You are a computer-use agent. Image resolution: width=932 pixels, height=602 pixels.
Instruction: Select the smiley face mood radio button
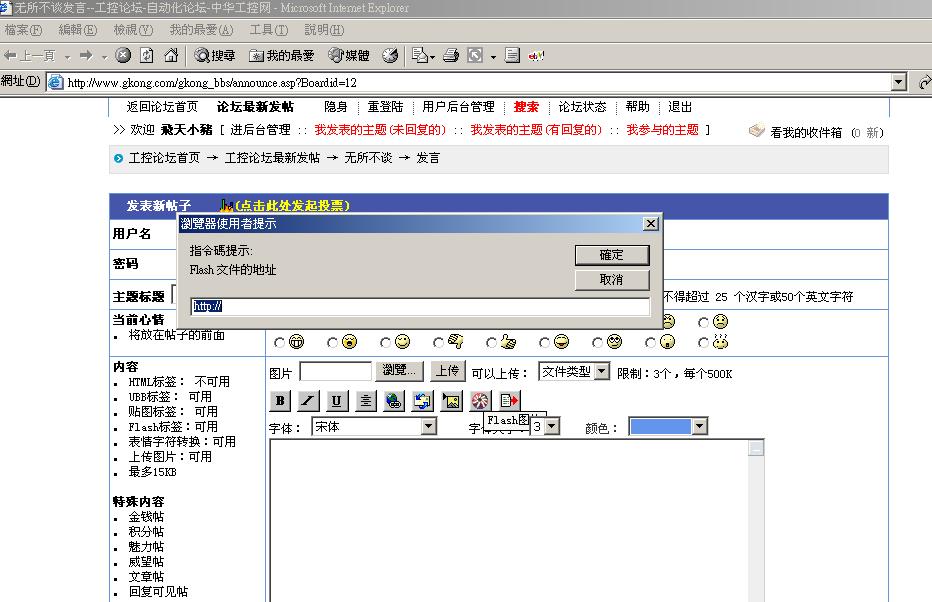pos(385,343)
